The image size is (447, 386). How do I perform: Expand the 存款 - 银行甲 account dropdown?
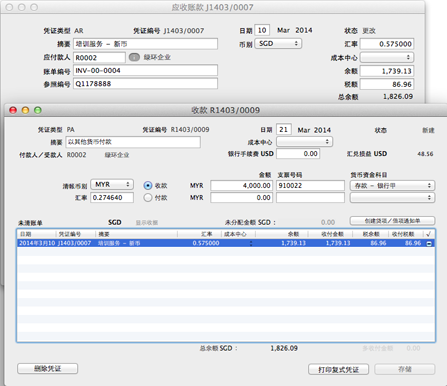coord(392,186)
